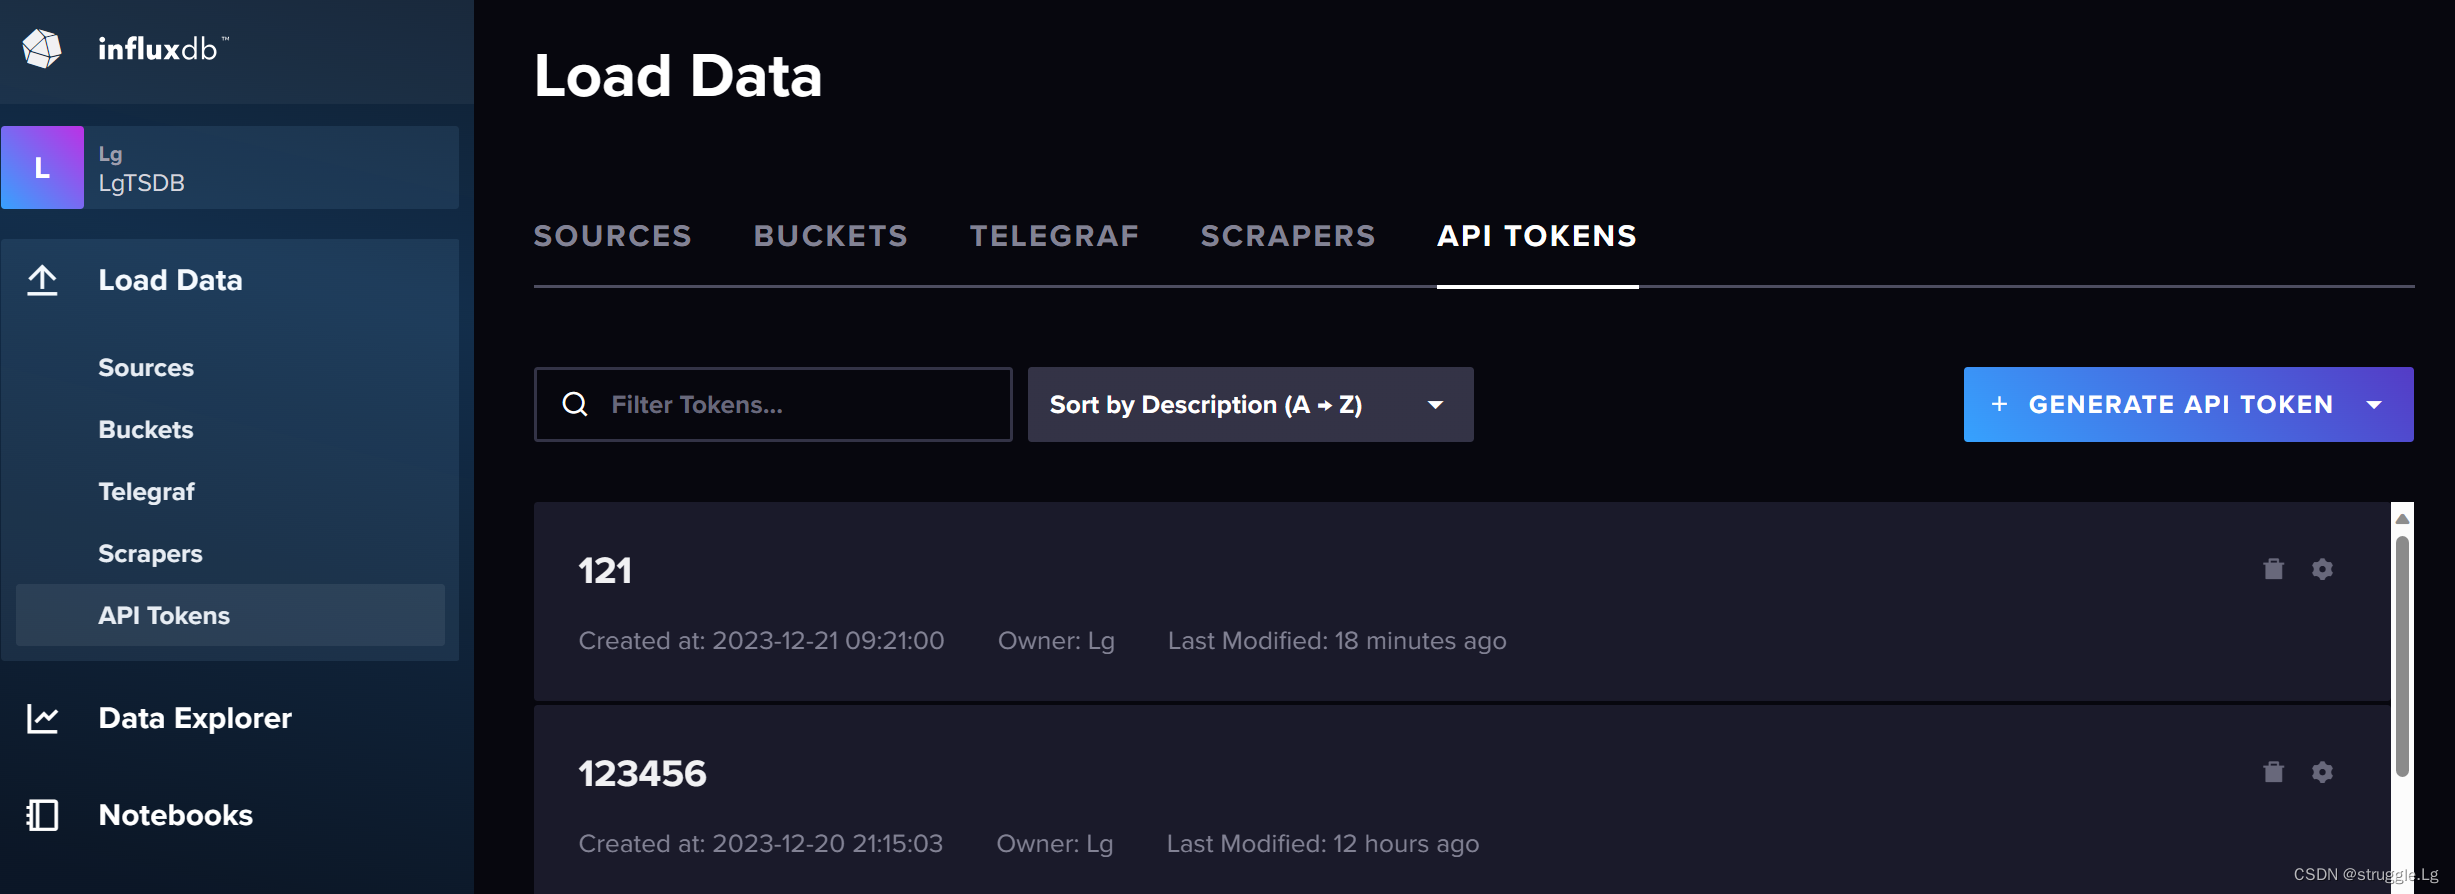Delete token 121 with trash icon
2455x894 pixels.
[2273, 569]
